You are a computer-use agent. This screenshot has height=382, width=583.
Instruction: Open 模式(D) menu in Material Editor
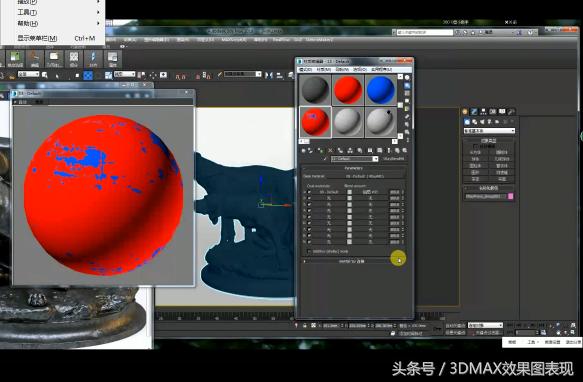click(305, 69)
